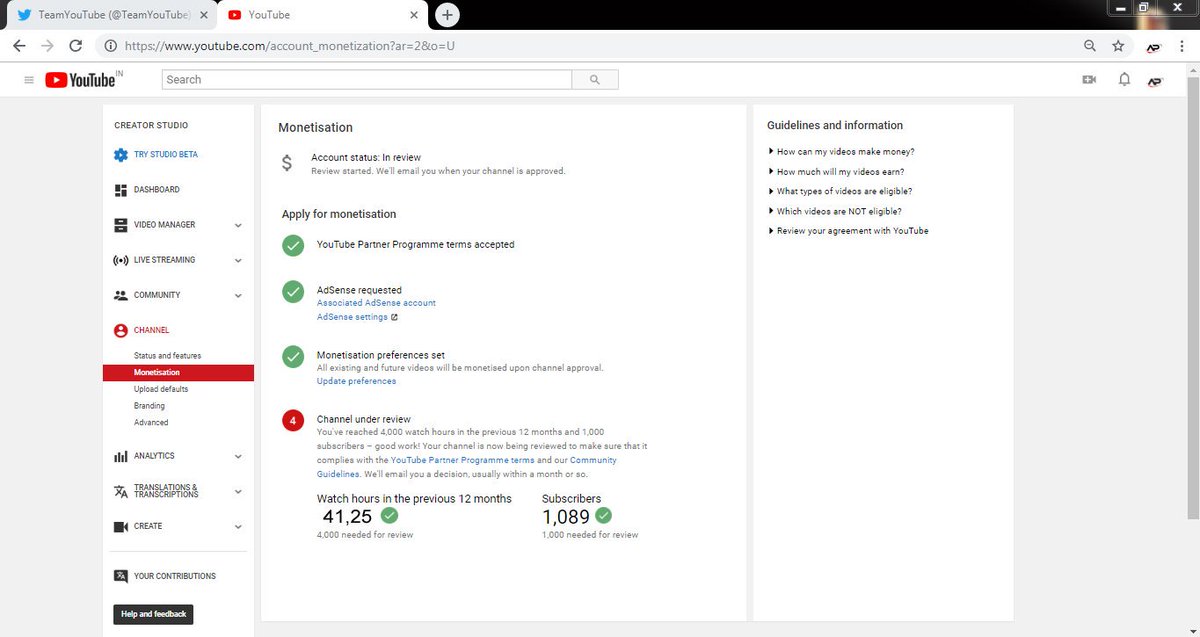The image size is (1200, 637).
Task: Open Status and features page
Action: 167,356
